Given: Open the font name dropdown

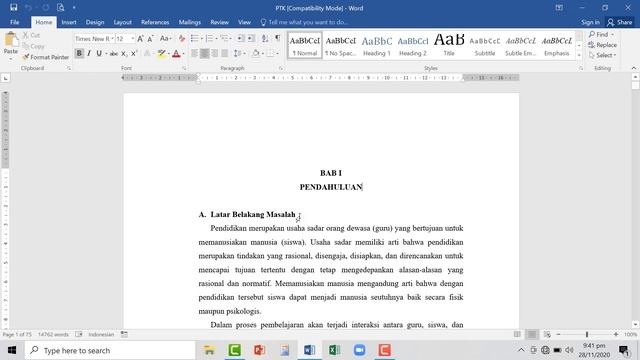Looking at the screenshot, I should (112, 39).
